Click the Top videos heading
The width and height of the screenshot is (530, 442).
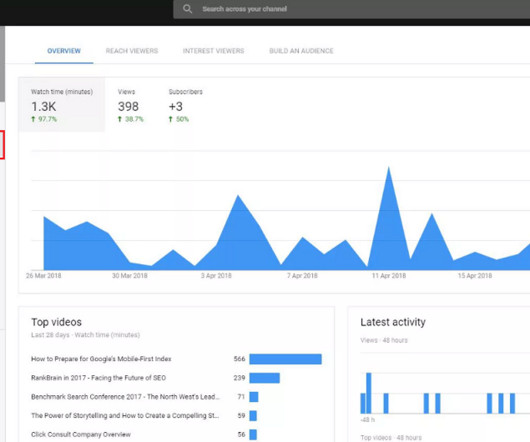pos(56,322)
